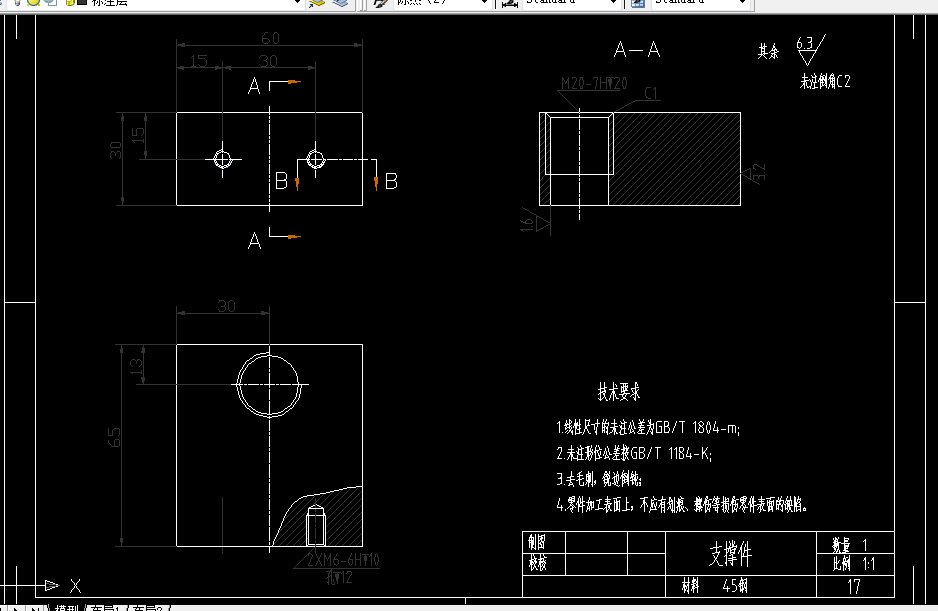The image size is (938, 611).
Task: Select the 60 width dimension text
Action: point(270,38)
